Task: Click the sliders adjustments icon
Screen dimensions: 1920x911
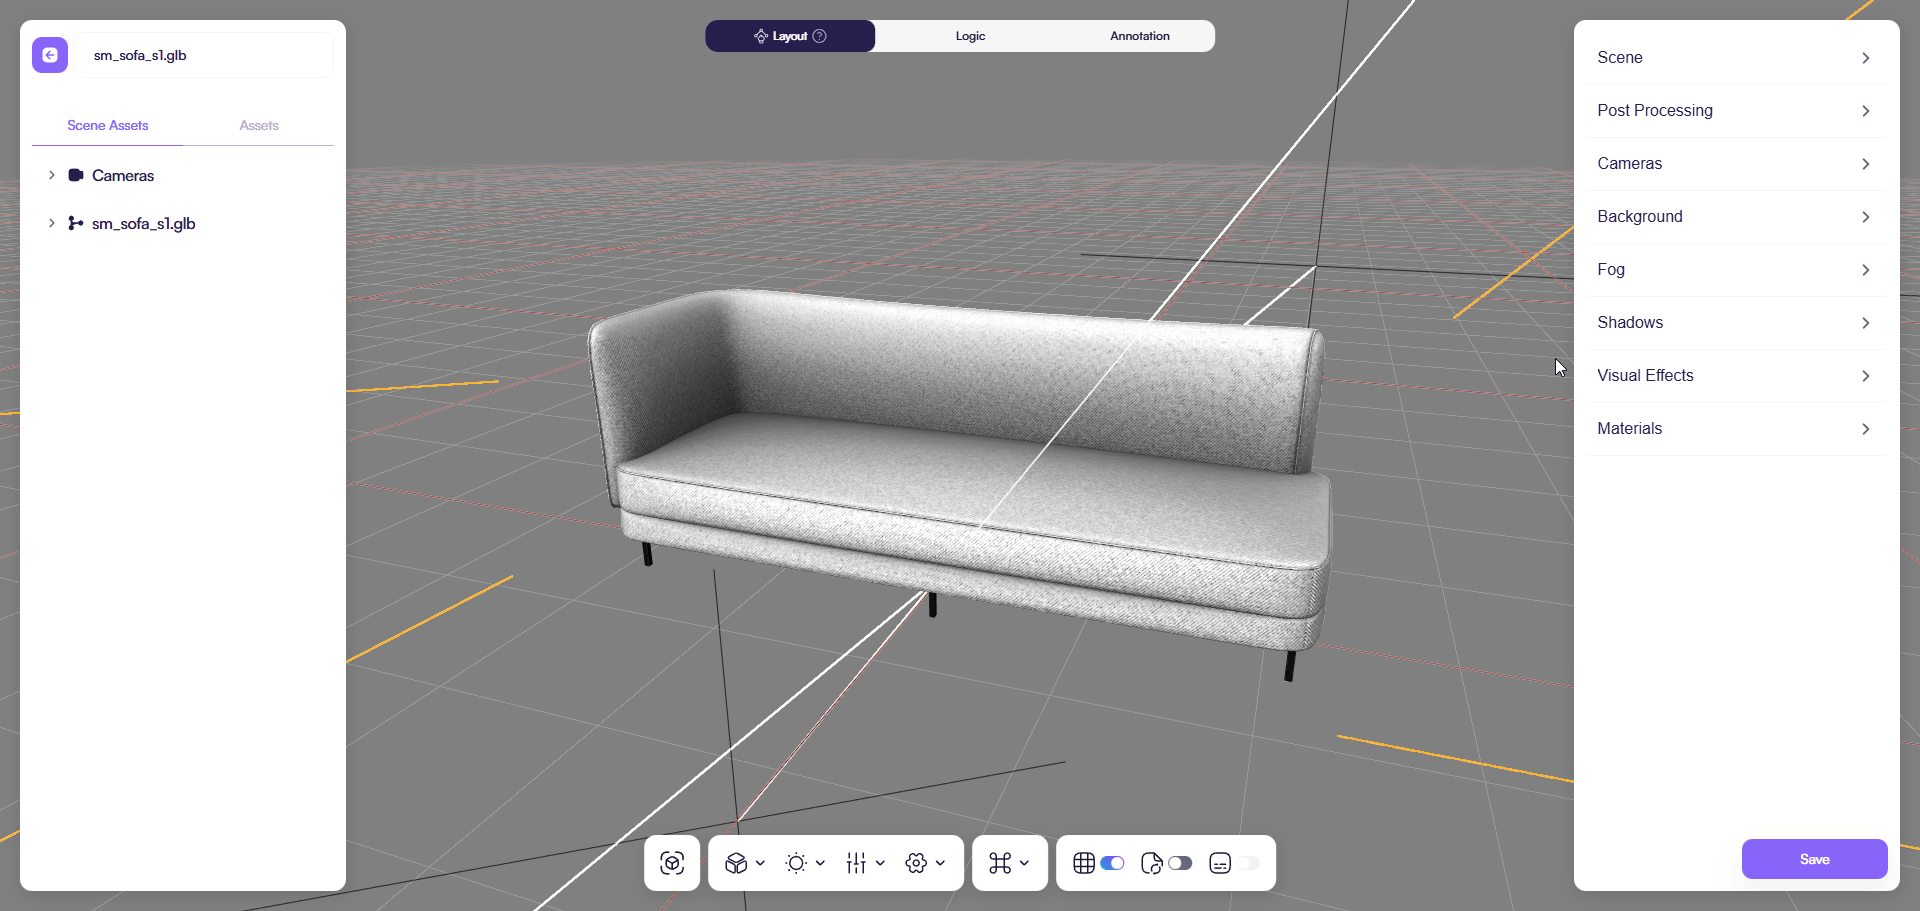Action: 856,863
